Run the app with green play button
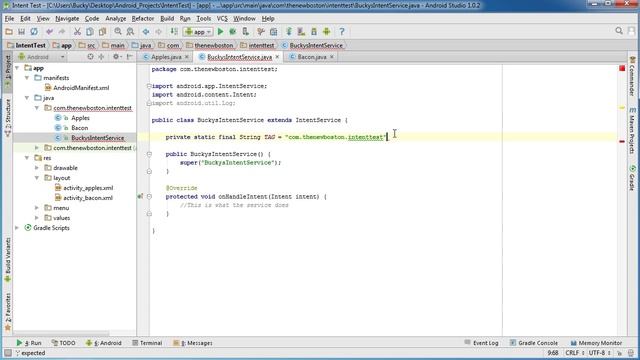Viewport: 640px width, 360px height. coord(220,31)
